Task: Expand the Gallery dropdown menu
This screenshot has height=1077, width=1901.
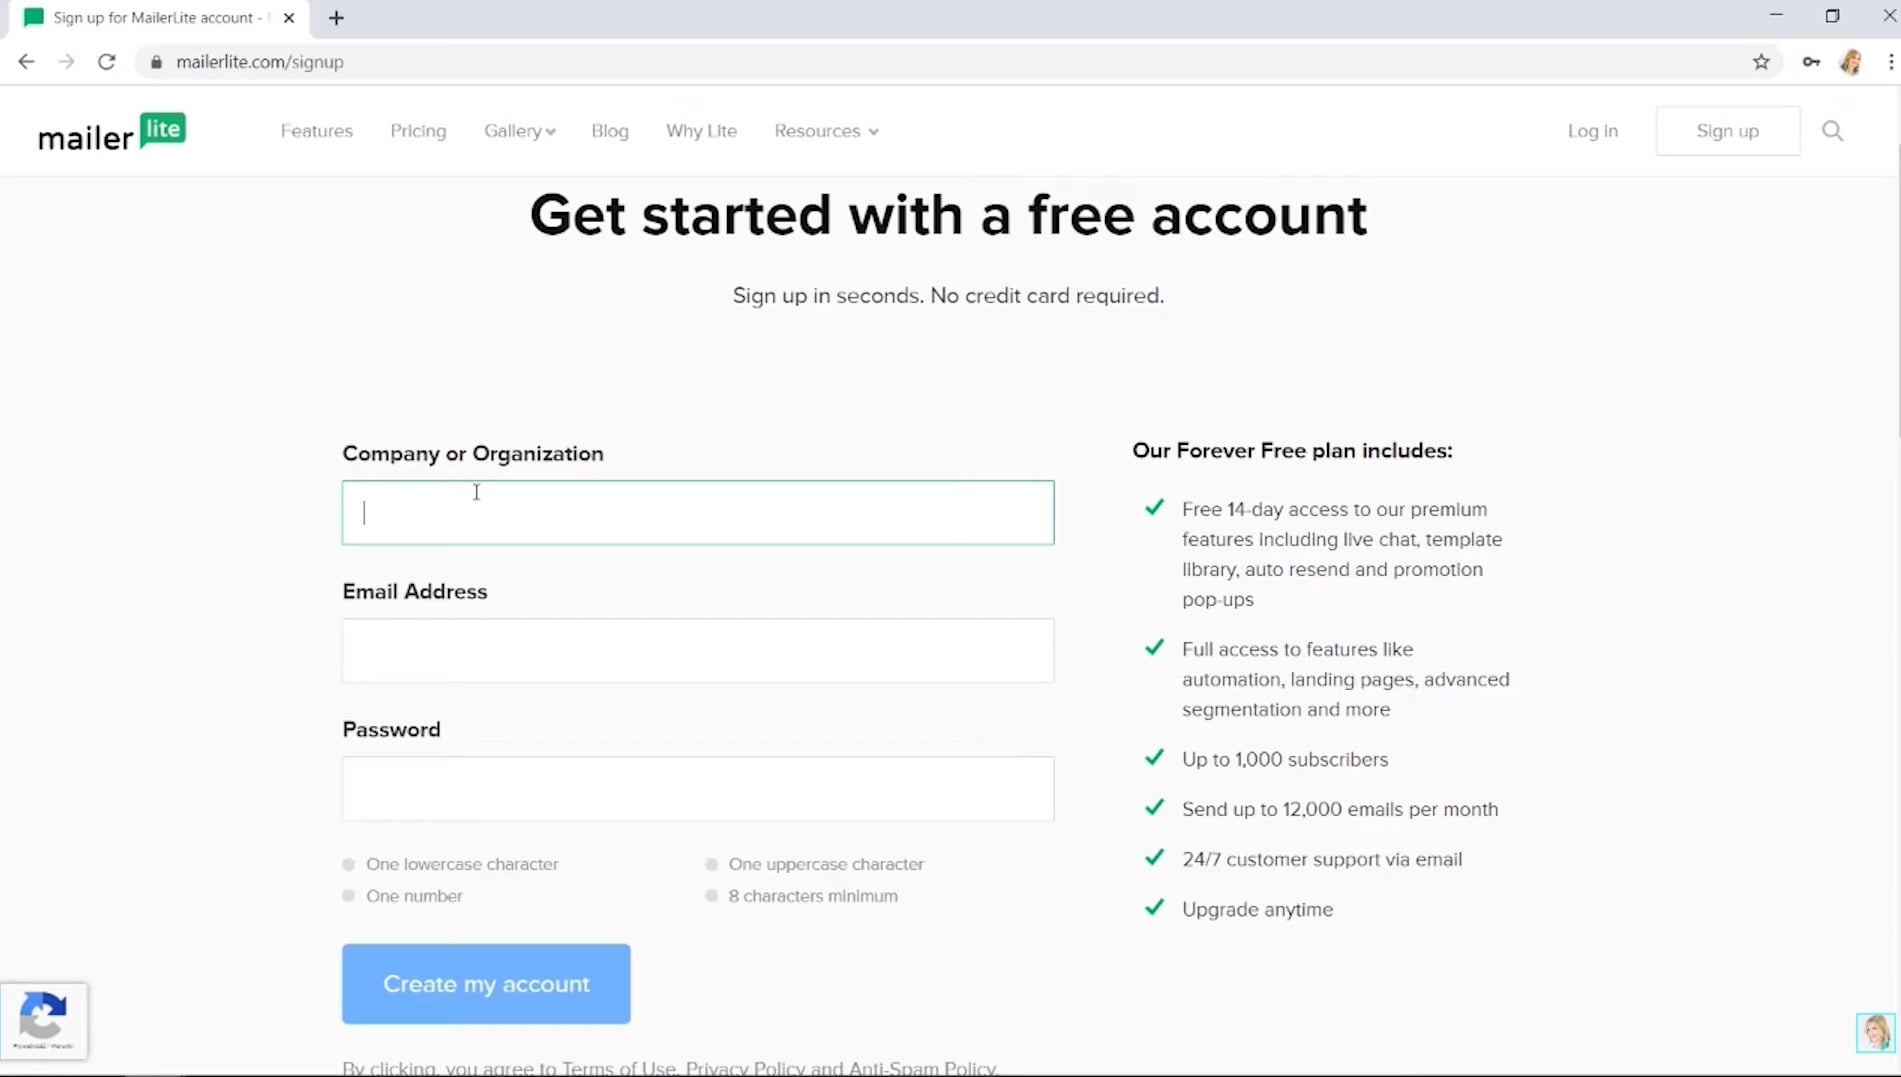Action: coord(520,131)
